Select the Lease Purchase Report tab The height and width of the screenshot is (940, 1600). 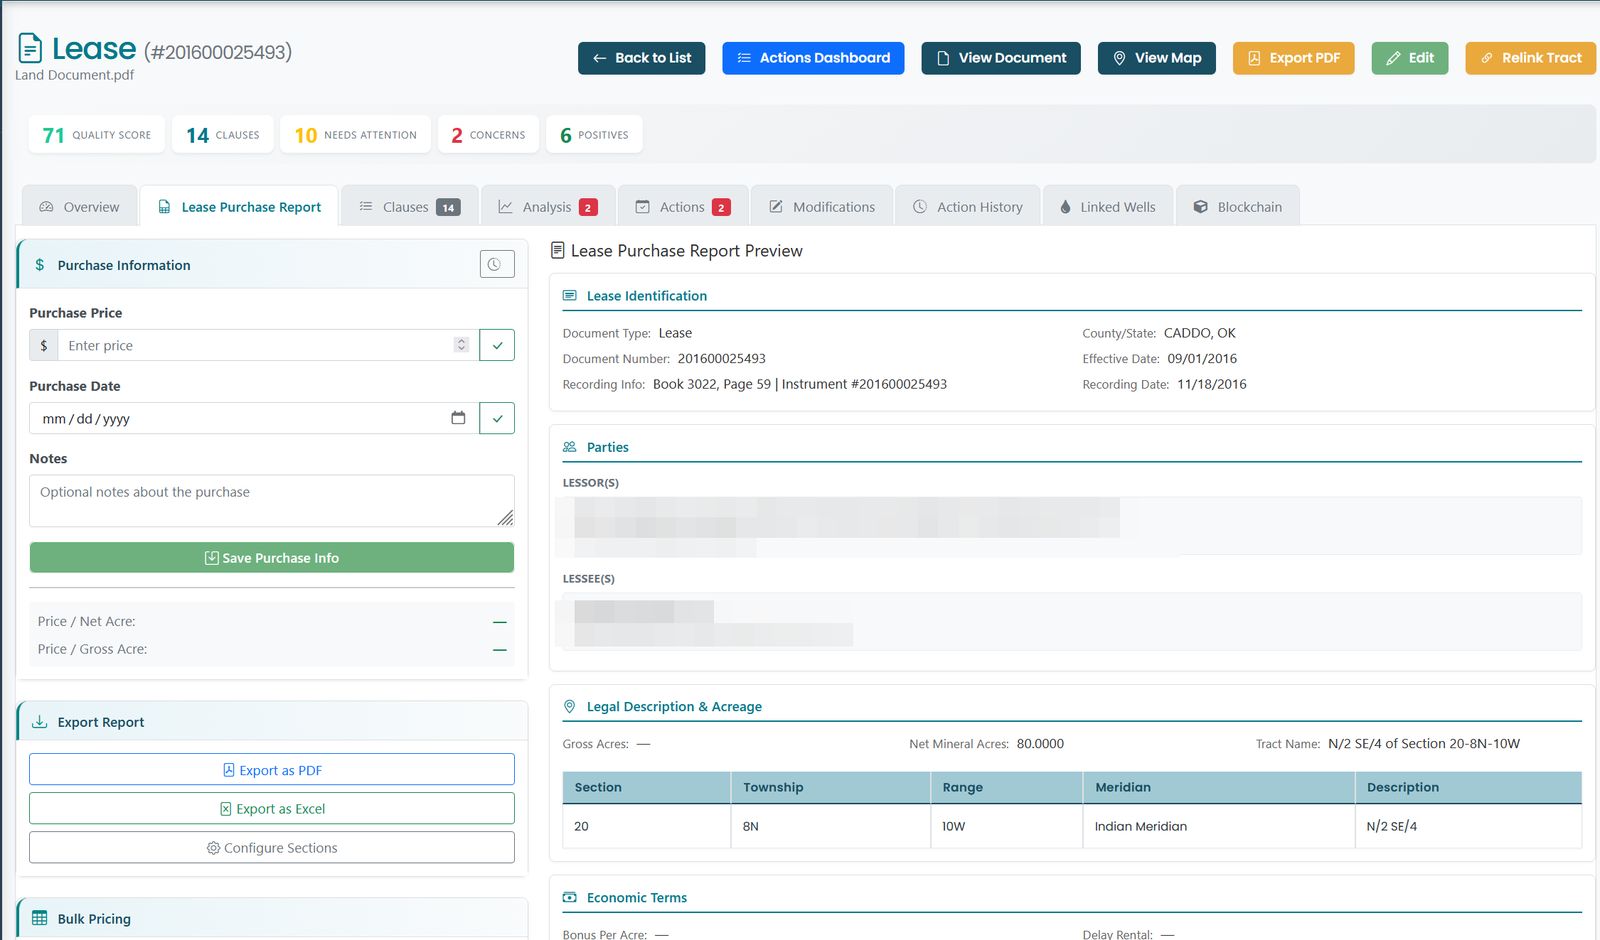(x=239, y=206)
